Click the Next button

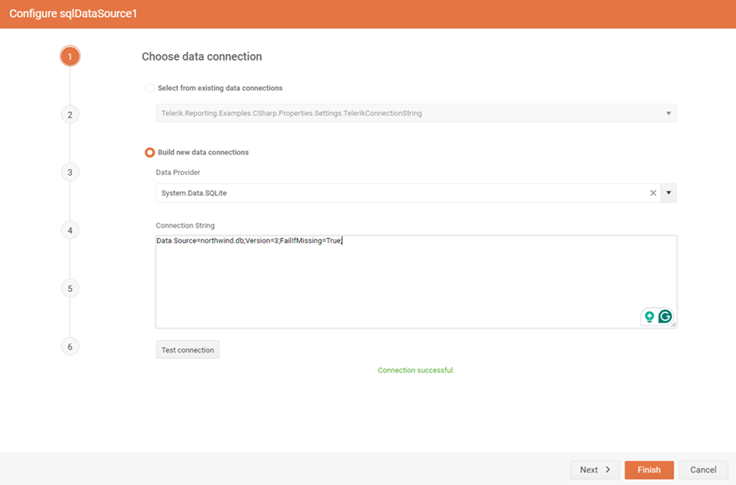594,470
